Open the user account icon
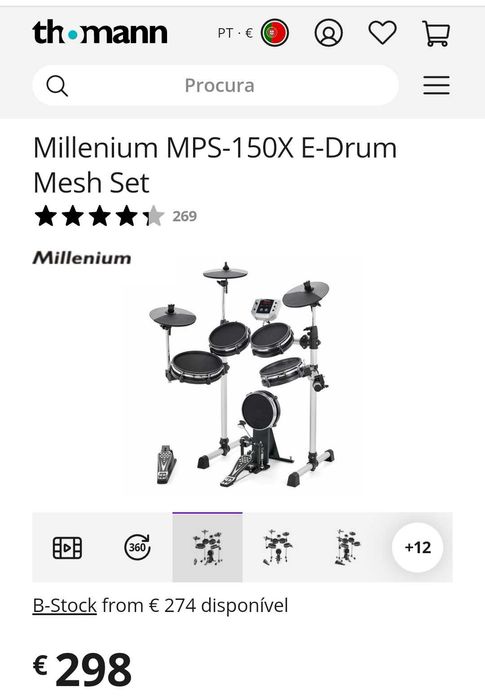This screenshot has width=485, height=699. [x=329, y=33]
